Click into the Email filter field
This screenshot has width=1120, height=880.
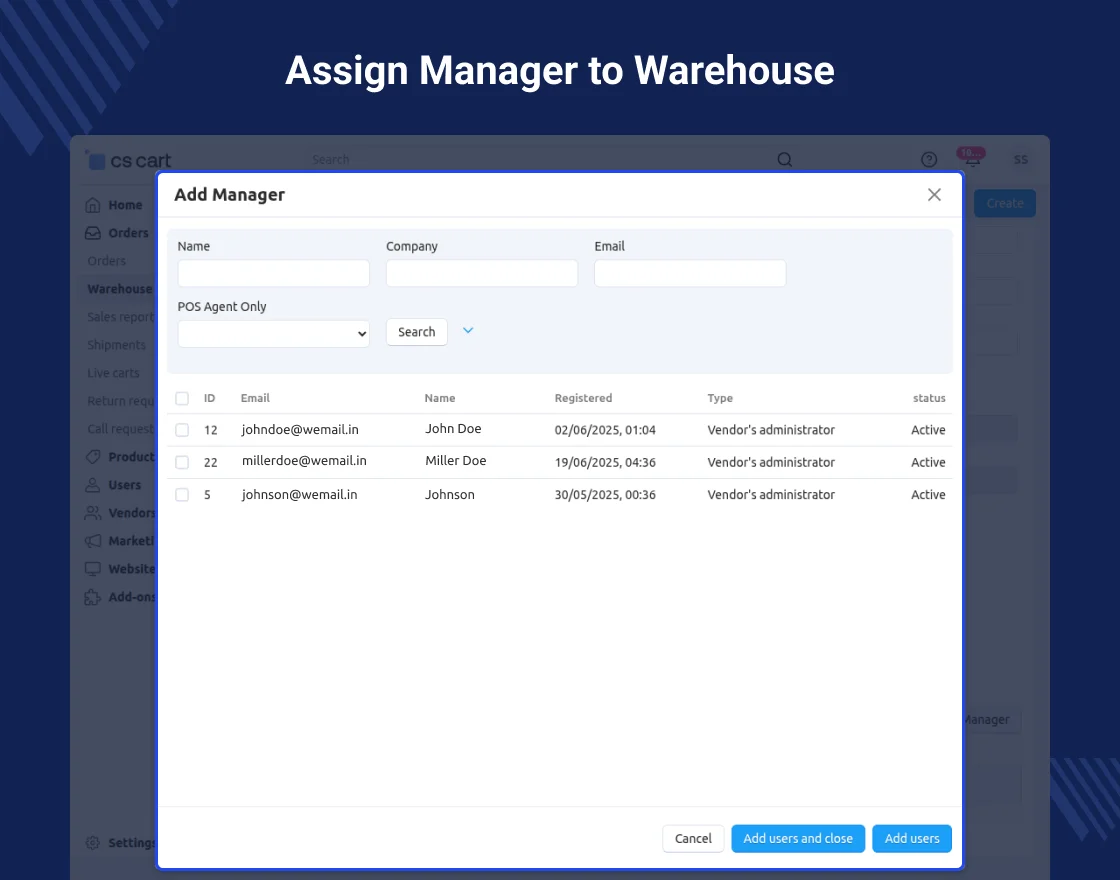point(690,274)
